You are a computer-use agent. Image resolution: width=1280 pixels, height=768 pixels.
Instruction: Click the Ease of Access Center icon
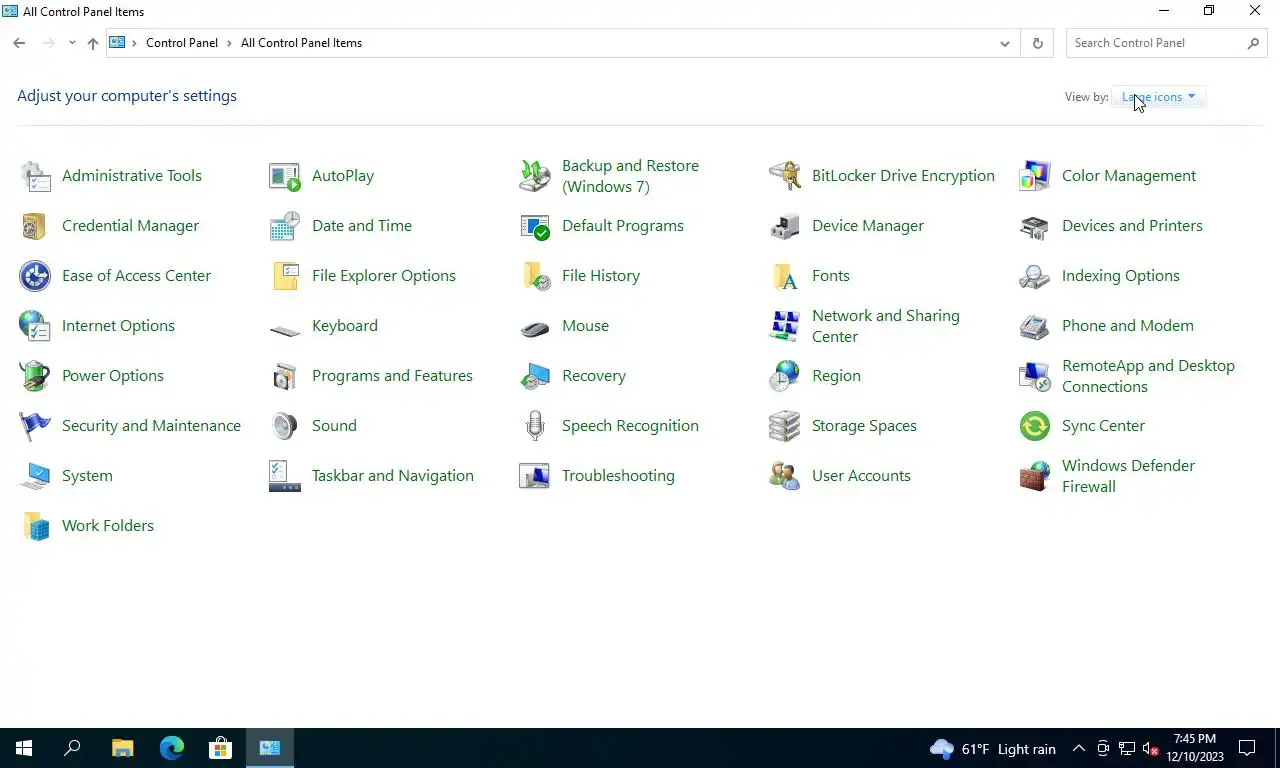point(35,276)
